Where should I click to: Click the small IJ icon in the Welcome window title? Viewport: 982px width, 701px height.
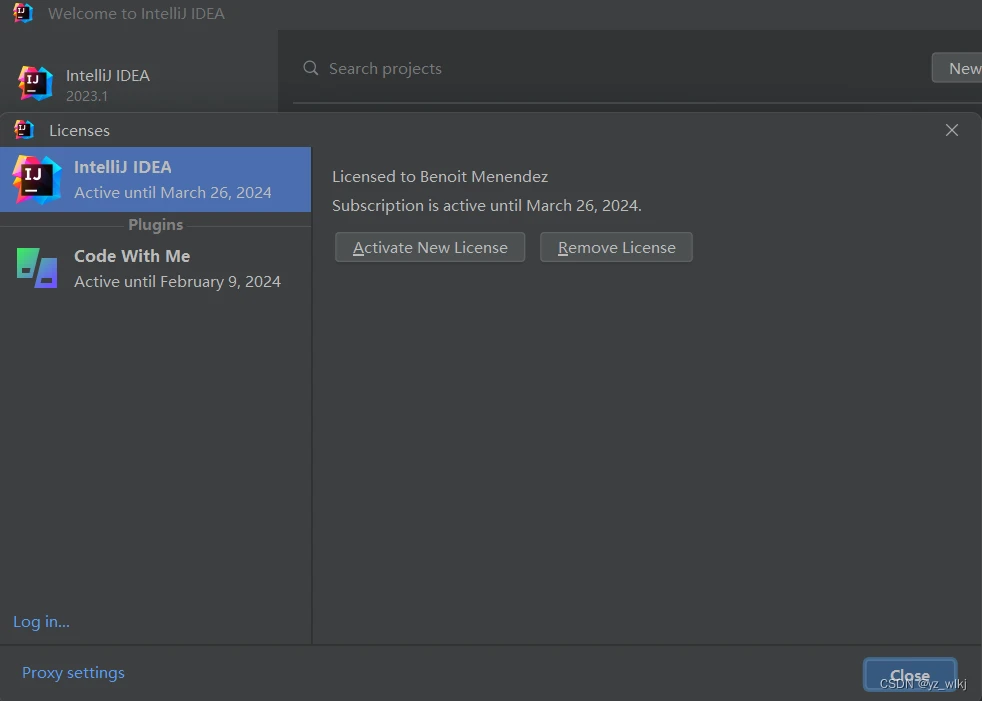coord(23,13)
